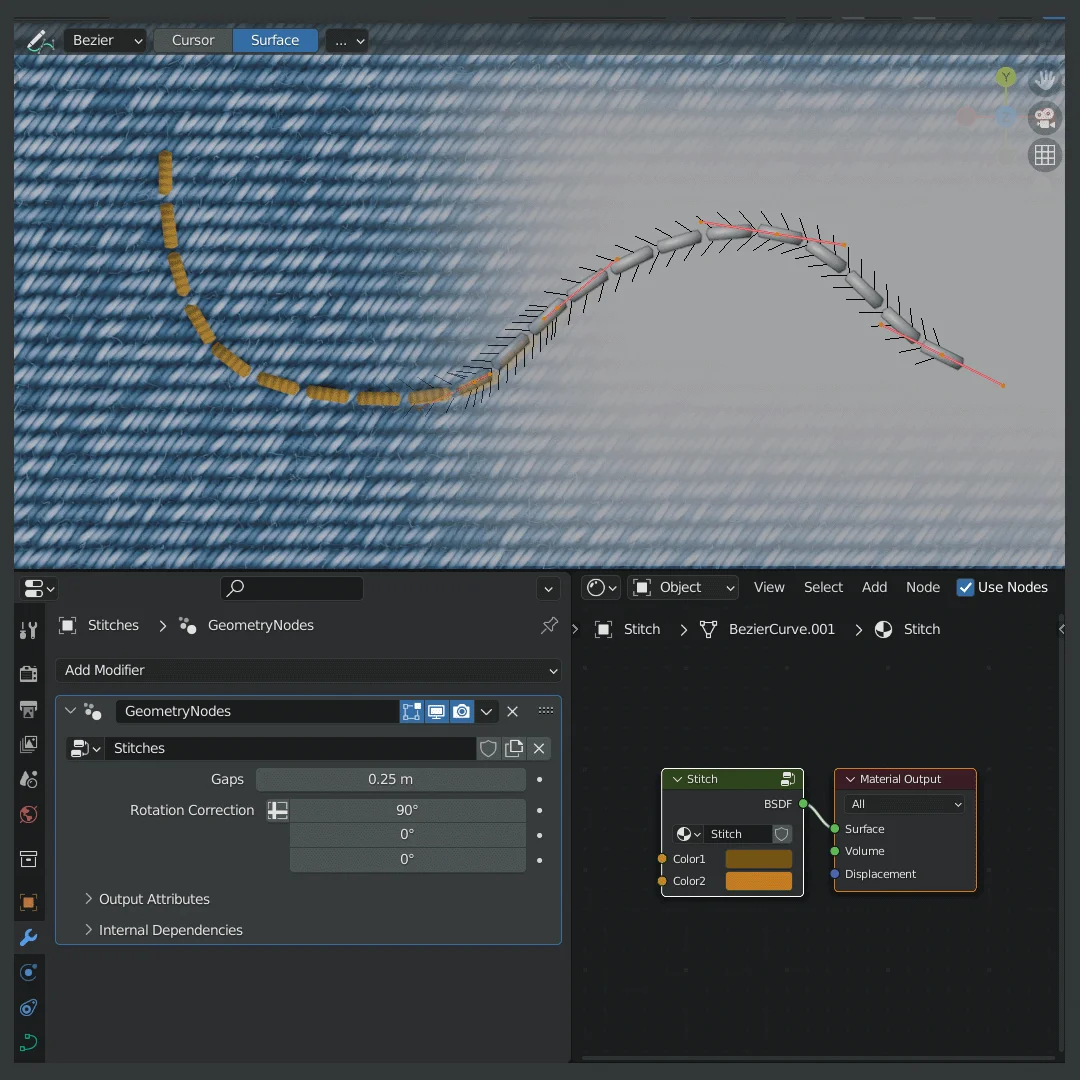Switch to the Surface tab in the header
This screenshot has height=1080, width=1080.
click(x=275, y=40)
